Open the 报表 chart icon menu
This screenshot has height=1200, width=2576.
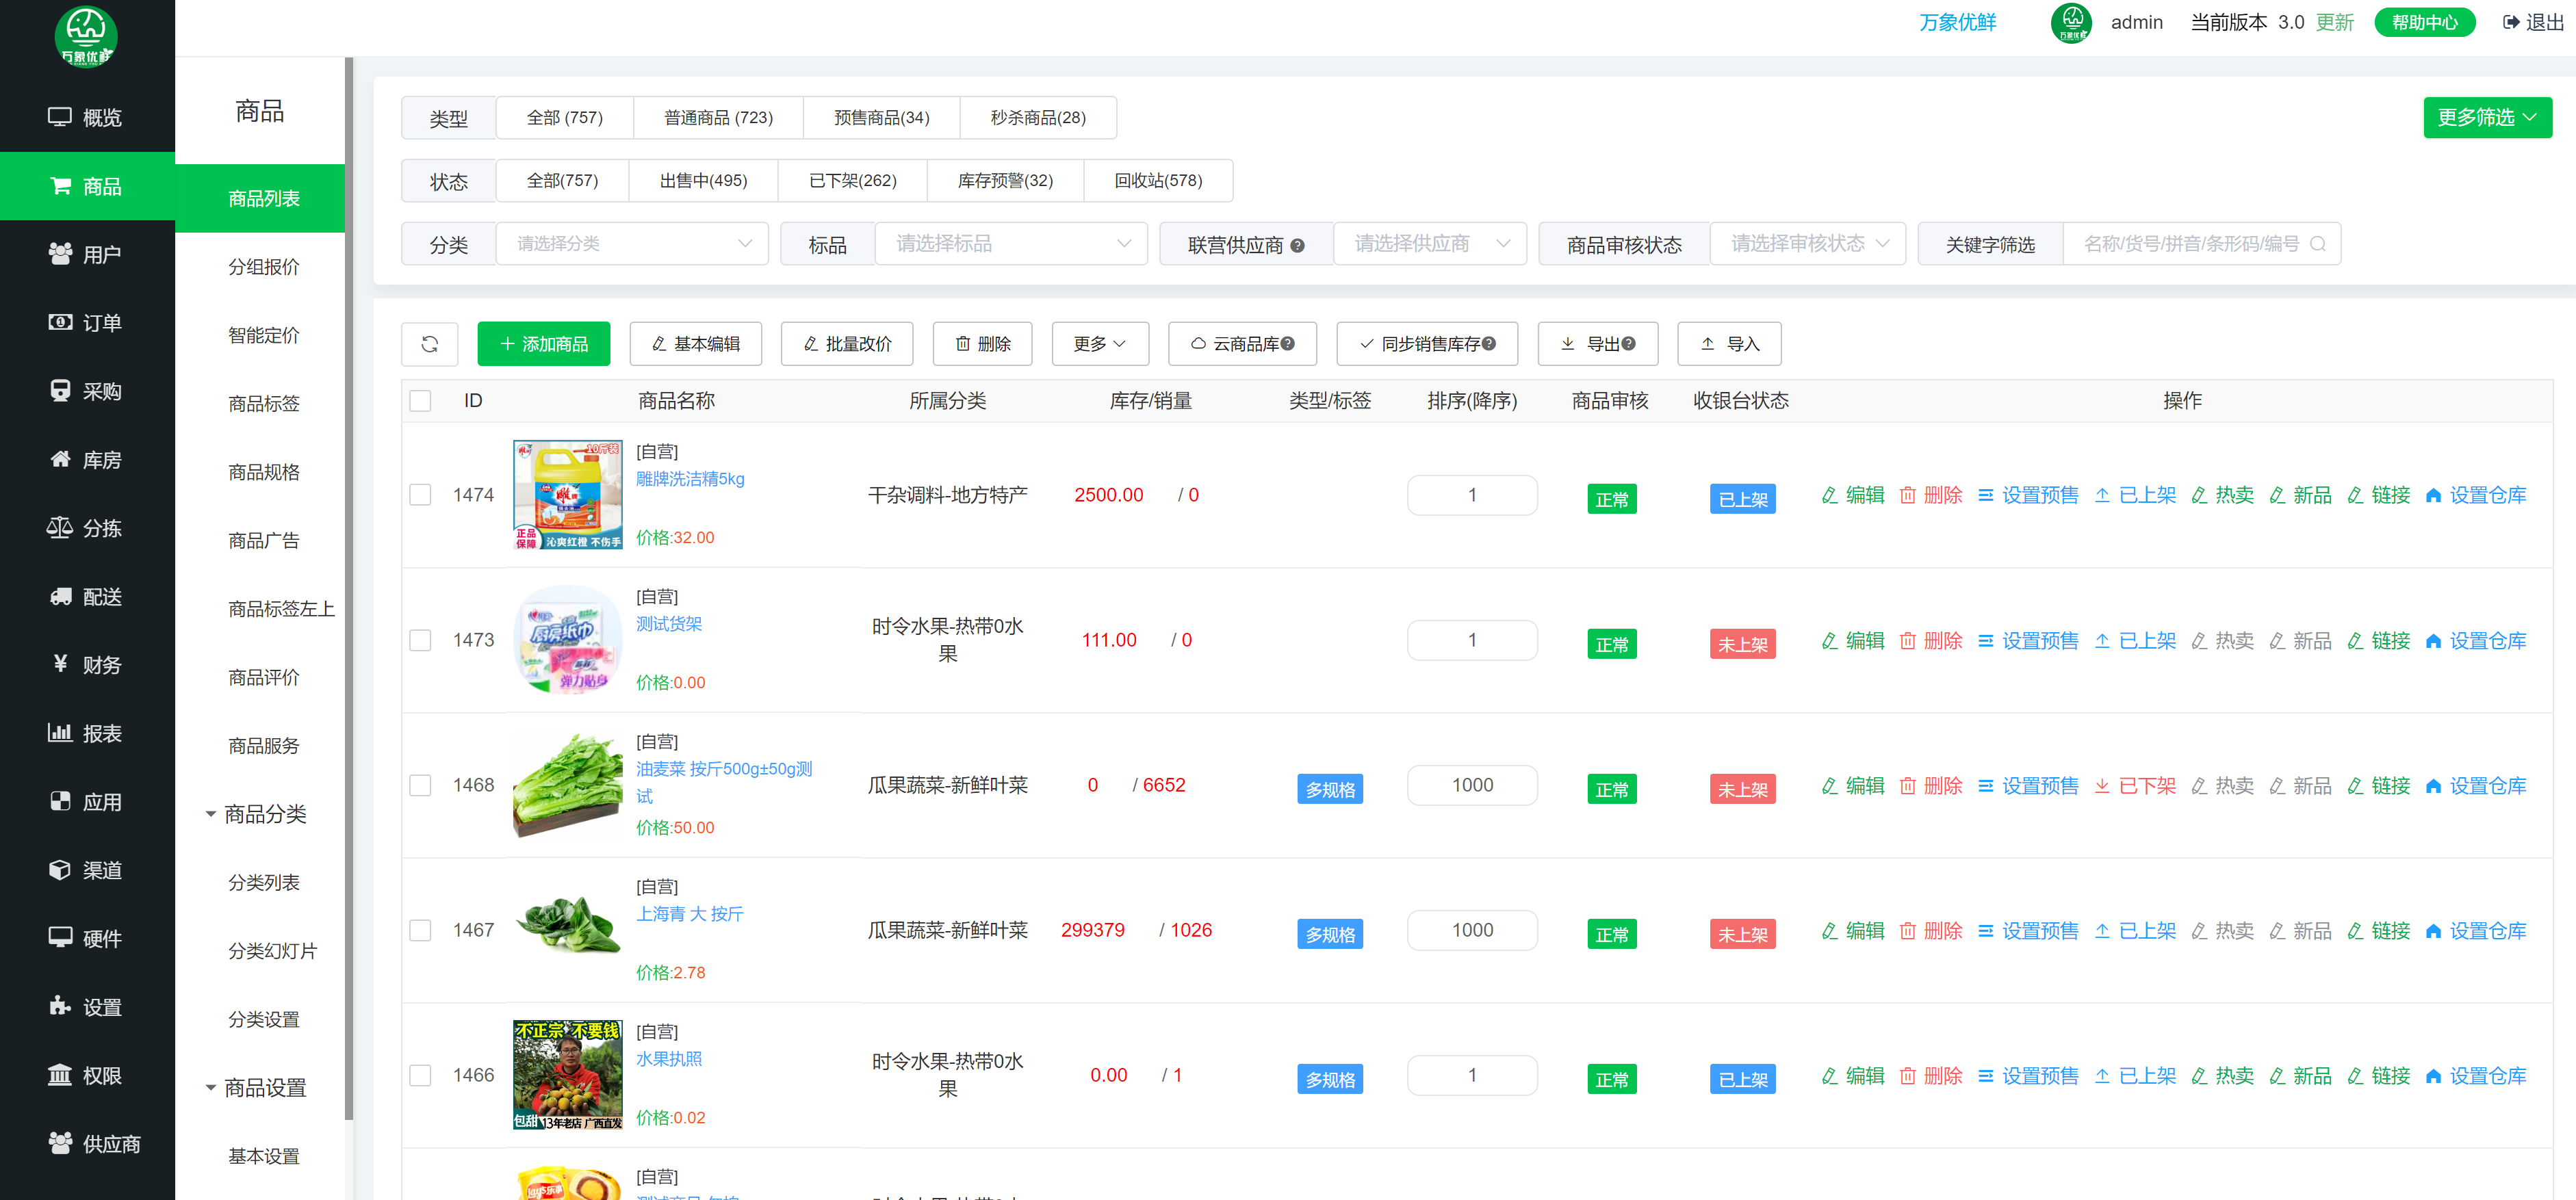(60, 733)
